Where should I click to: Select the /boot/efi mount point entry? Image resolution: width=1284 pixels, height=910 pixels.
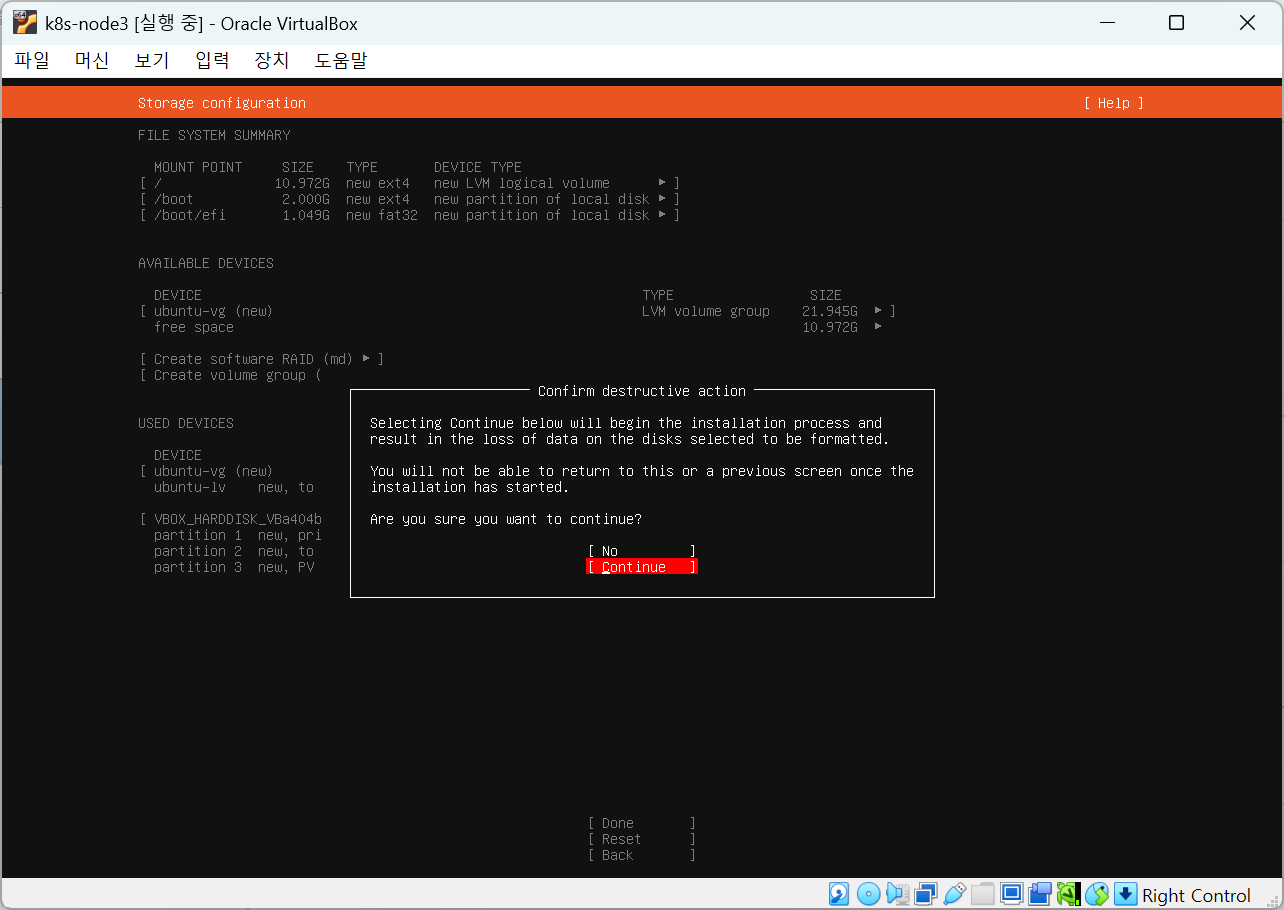pyautogui.click(x=410, y=215)
